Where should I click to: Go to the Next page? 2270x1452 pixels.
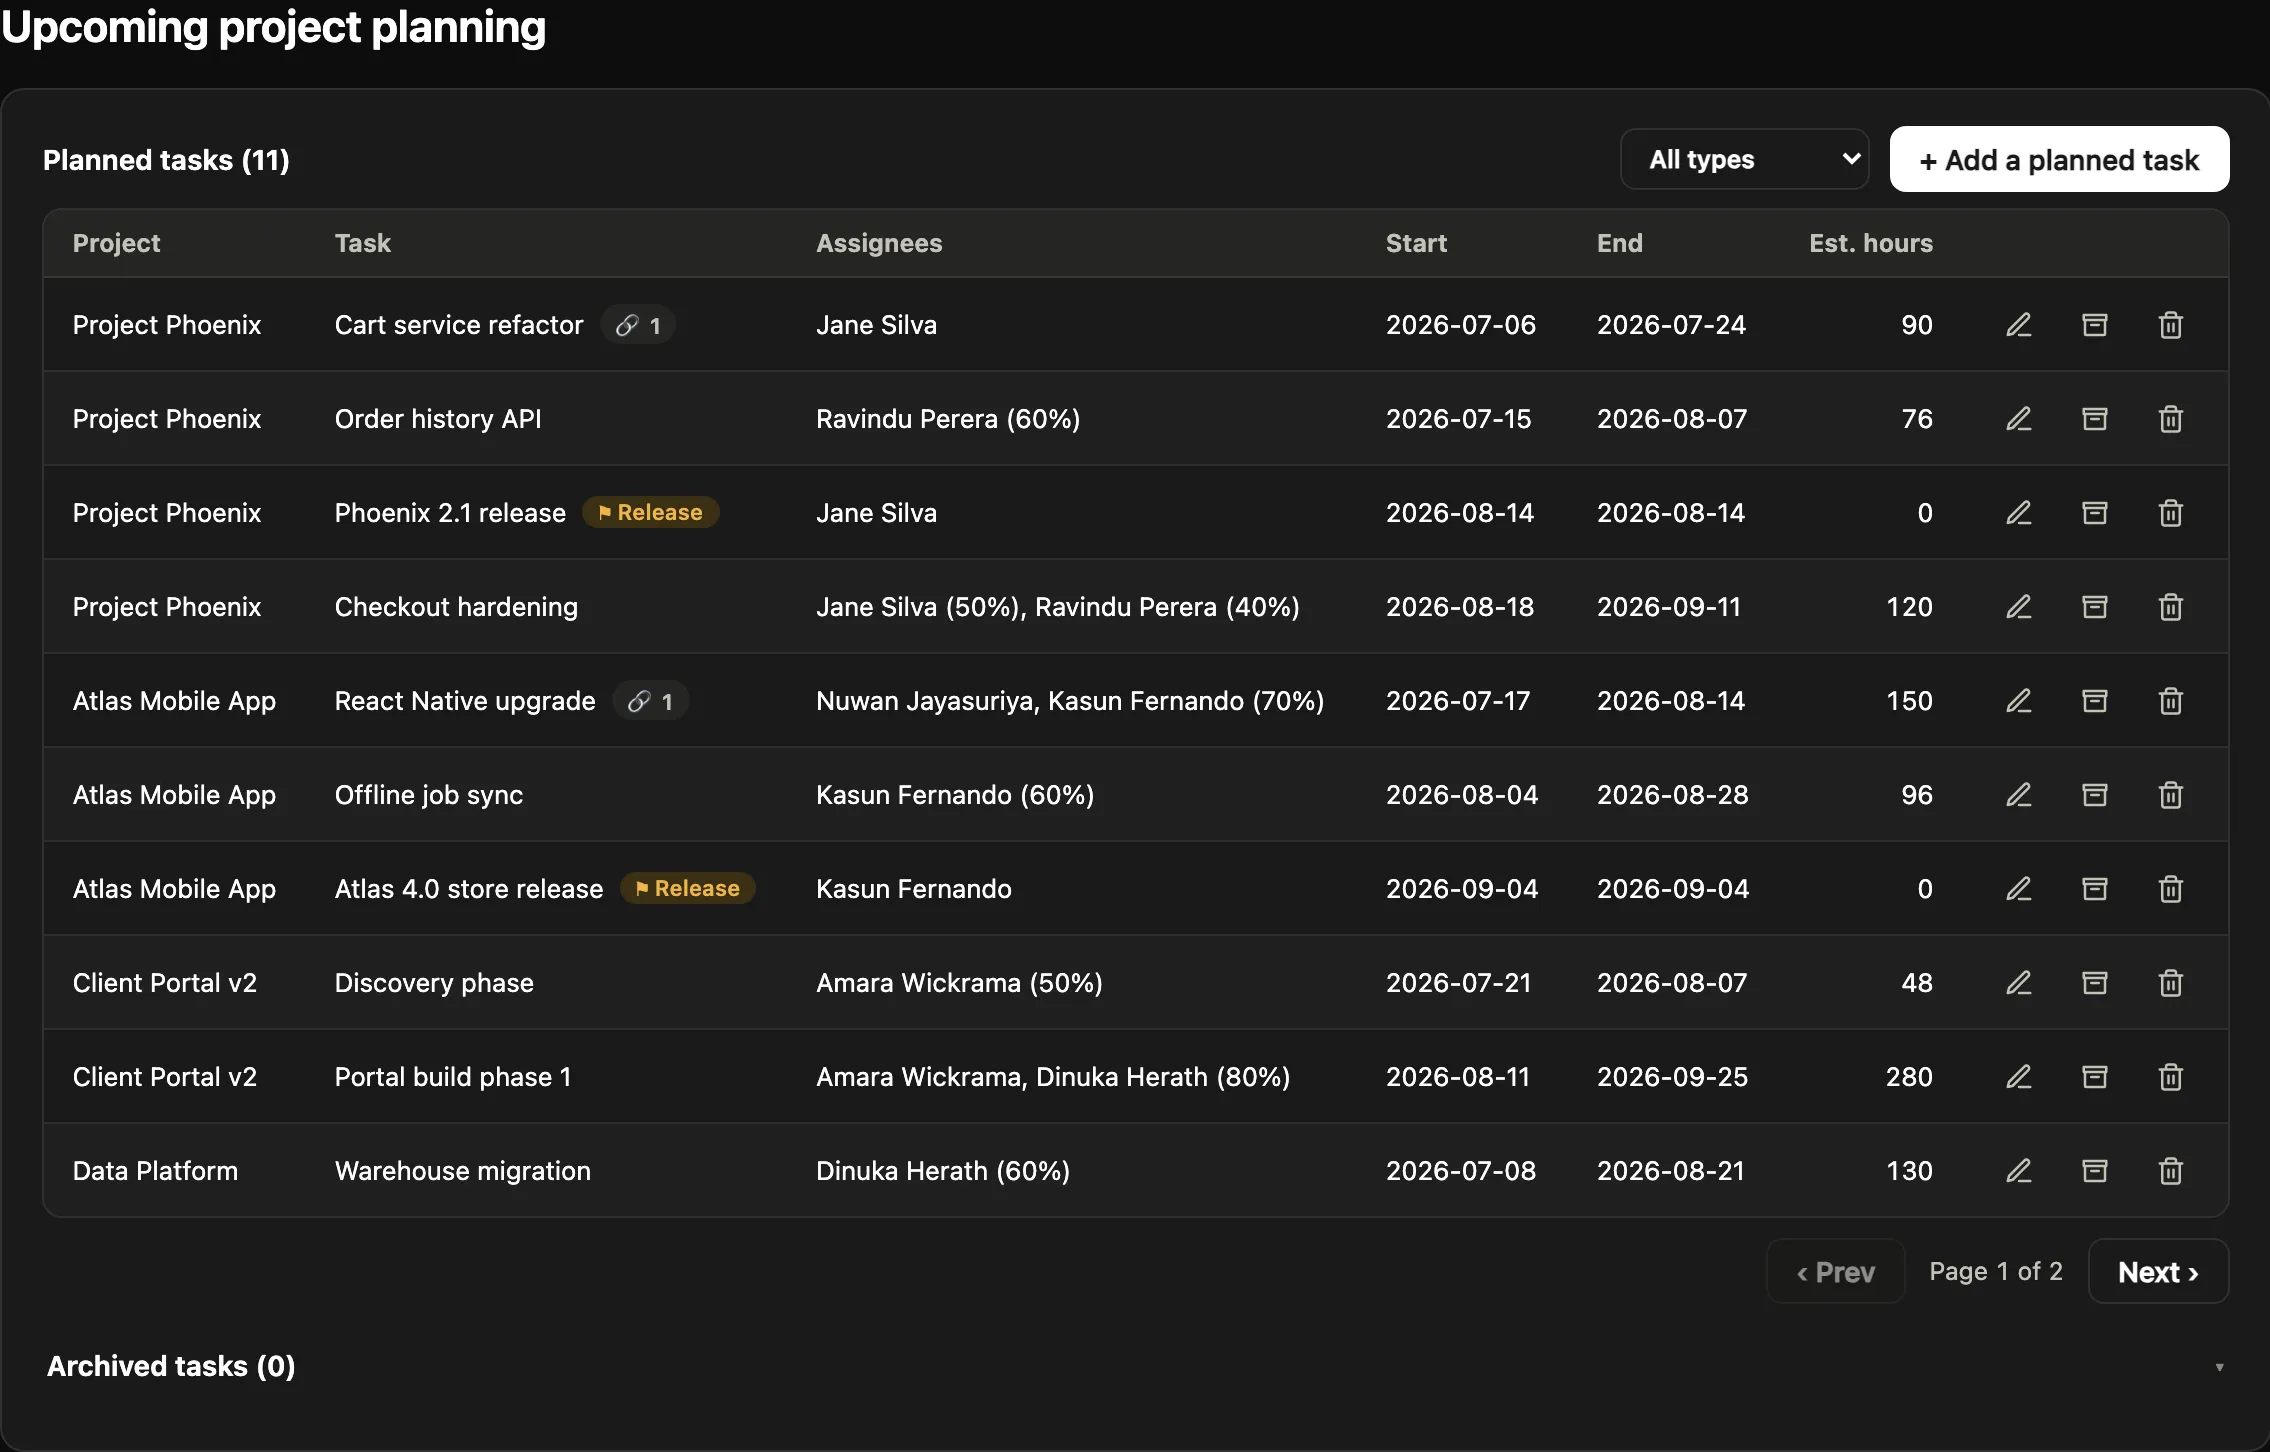[x=2158, y=1272]
